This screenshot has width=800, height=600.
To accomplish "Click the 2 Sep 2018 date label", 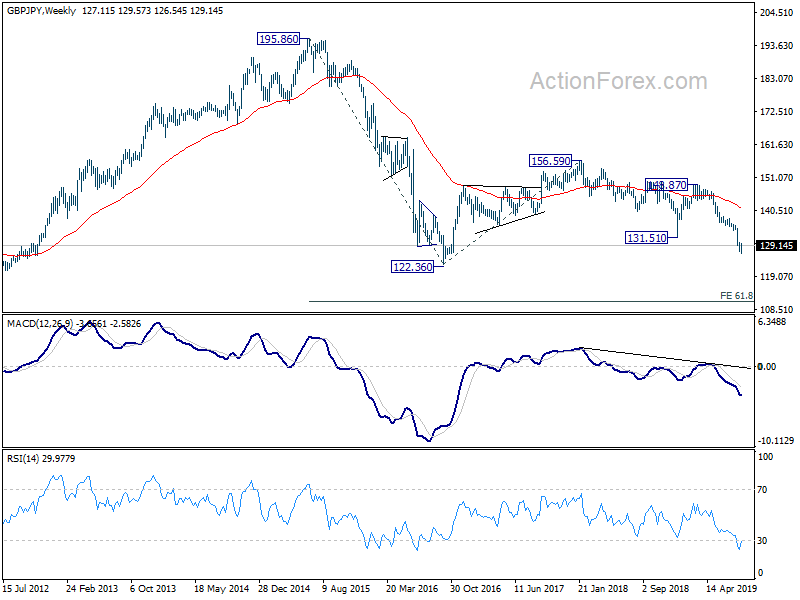I will pyautogui.click(x=666, y=588).
